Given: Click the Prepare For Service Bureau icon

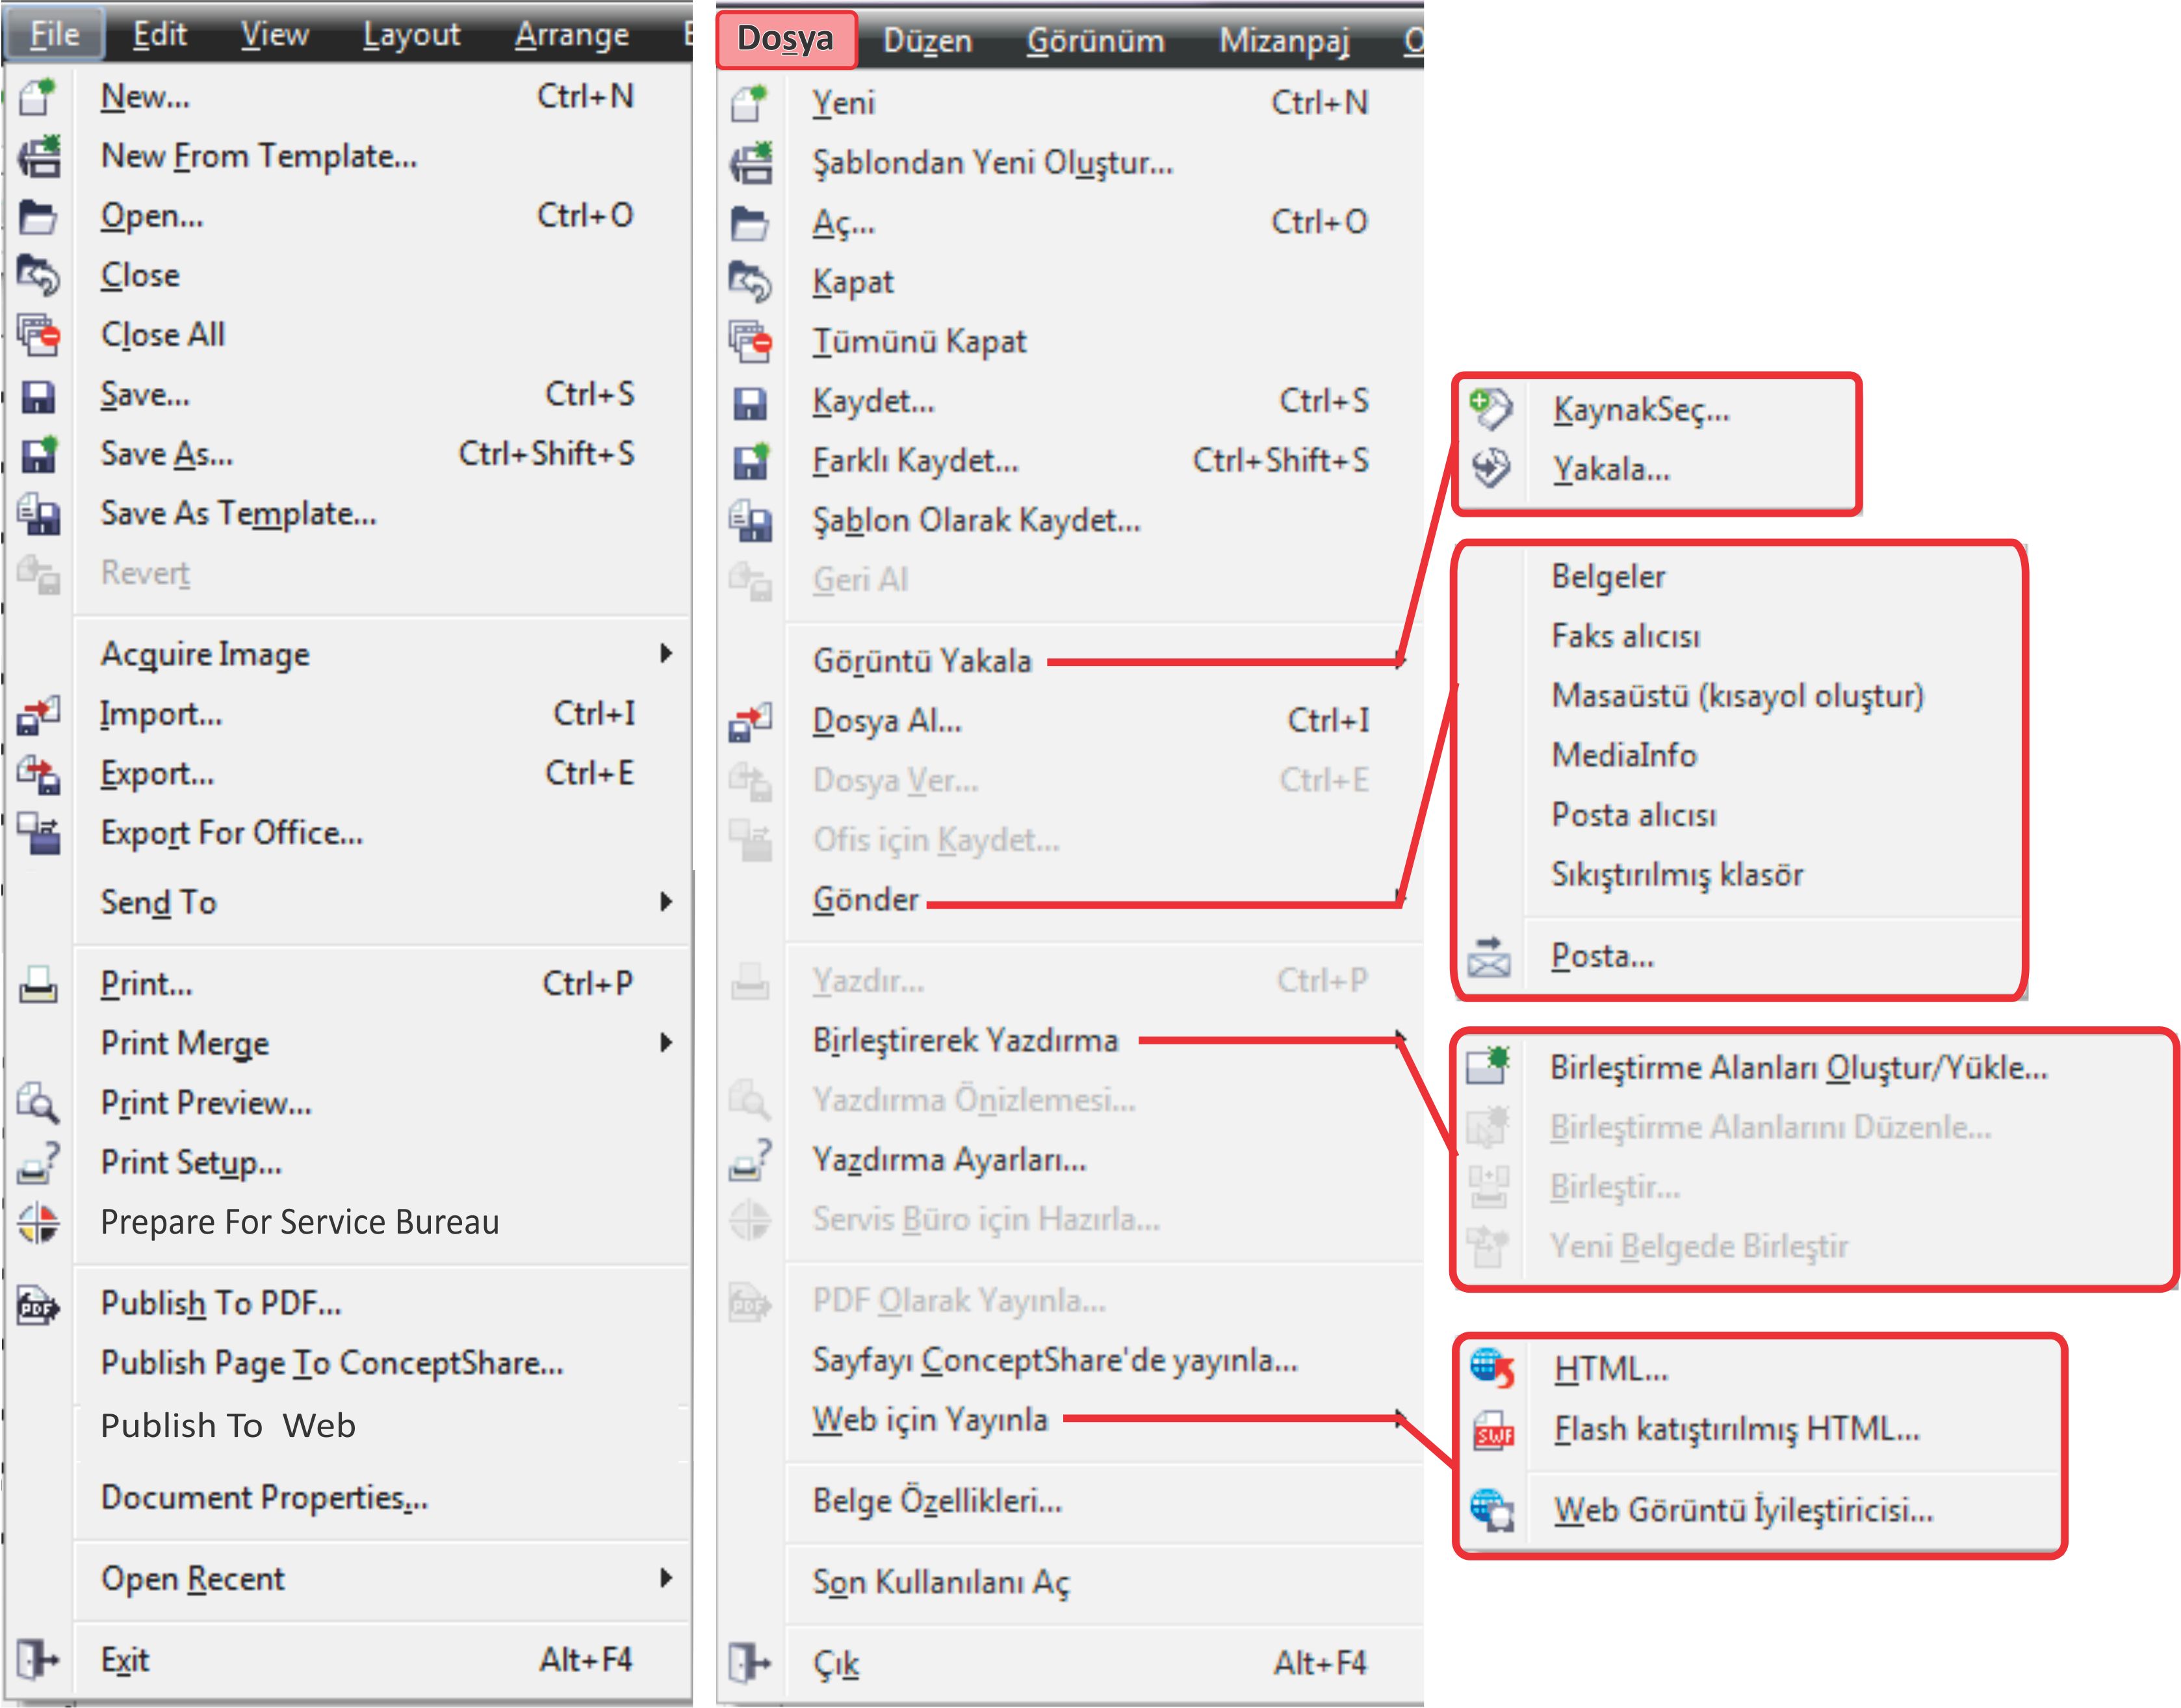Looking at the screenshot, I should click(38, 1222).
